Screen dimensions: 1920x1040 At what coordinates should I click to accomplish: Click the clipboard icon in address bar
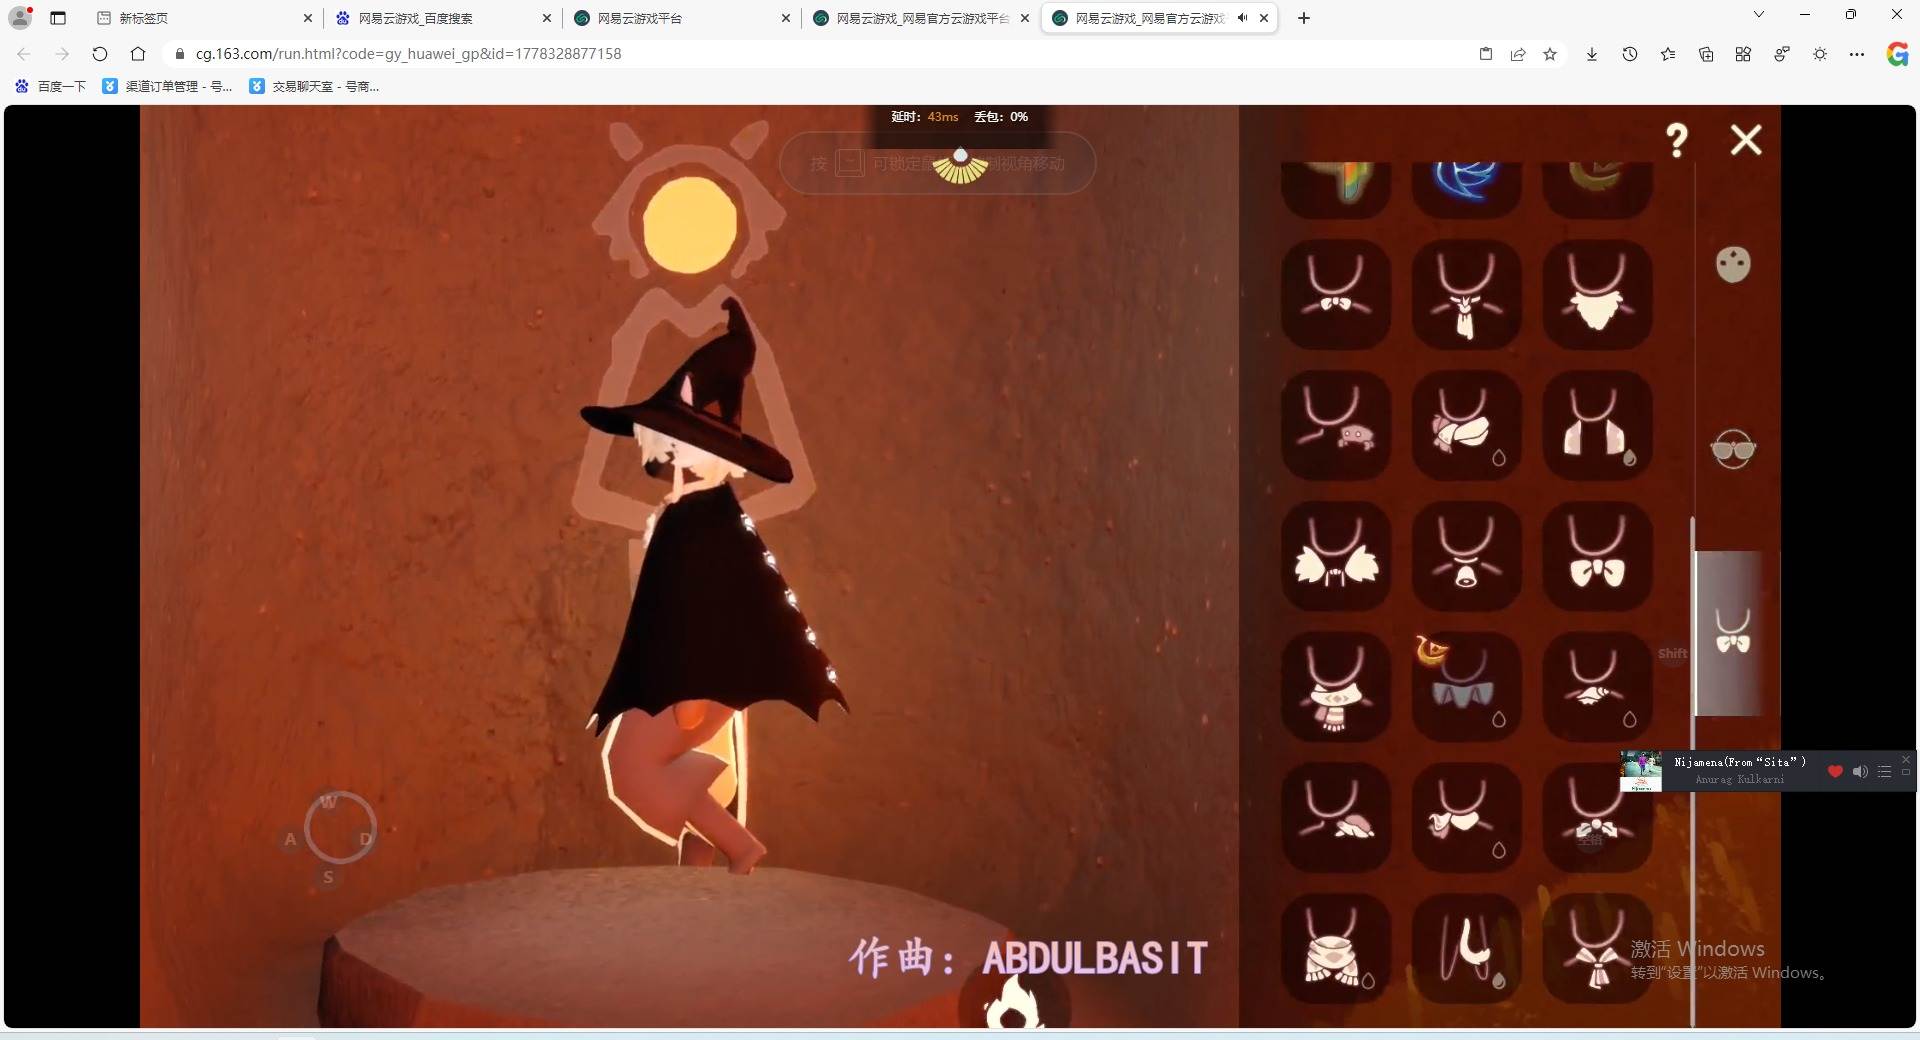pos(1486,54)
